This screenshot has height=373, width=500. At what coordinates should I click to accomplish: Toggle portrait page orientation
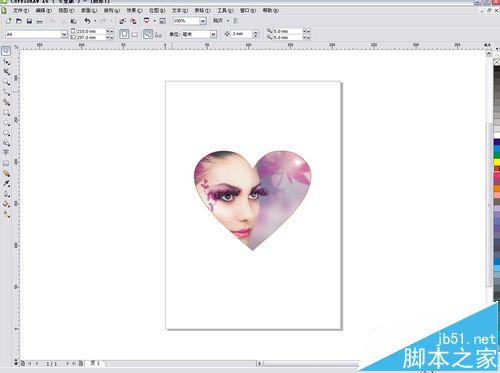[124, 34]
